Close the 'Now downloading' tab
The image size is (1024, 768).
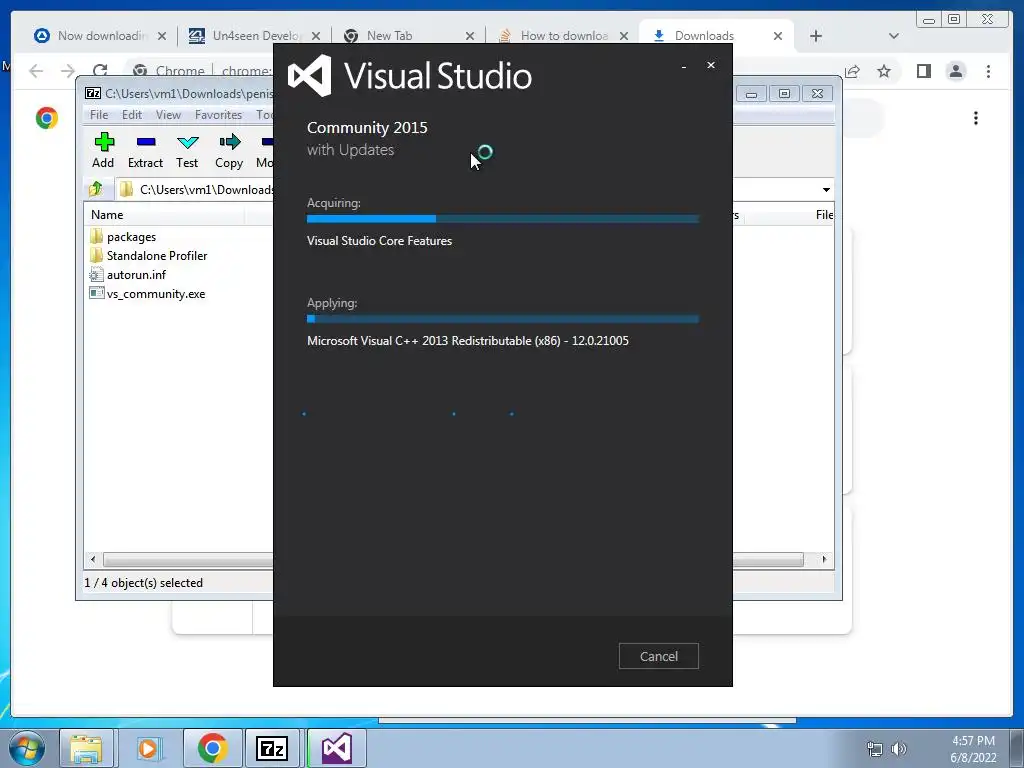point(162,36)
